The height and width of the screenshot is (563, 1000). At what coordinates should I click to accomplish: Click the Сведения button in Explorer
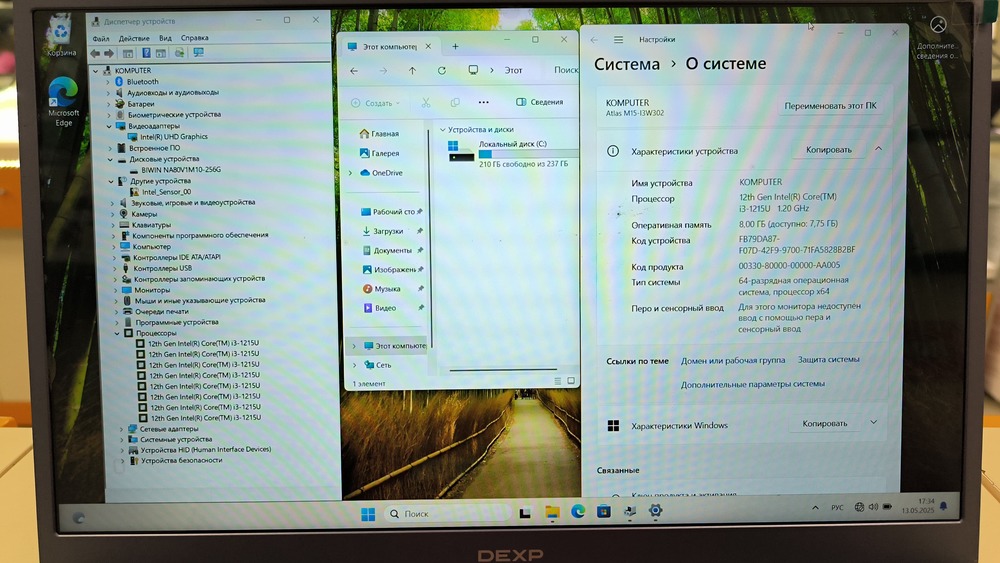coord(540,102)
